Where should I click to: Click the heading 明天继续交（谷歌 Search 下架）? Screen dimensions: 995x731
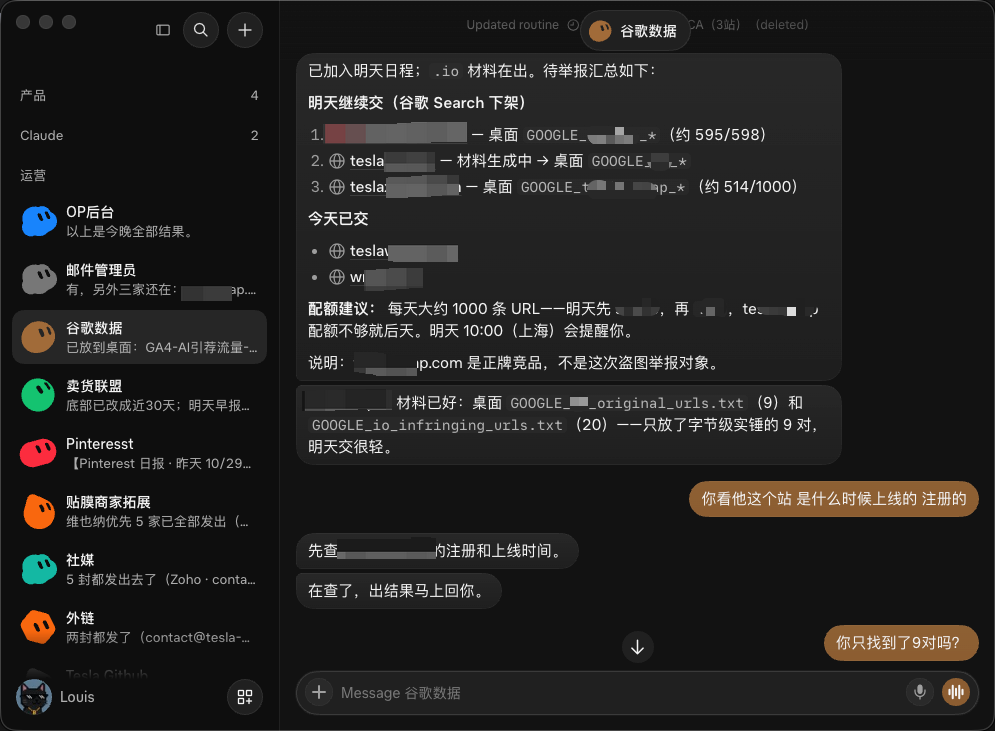[x=417, y=103]
